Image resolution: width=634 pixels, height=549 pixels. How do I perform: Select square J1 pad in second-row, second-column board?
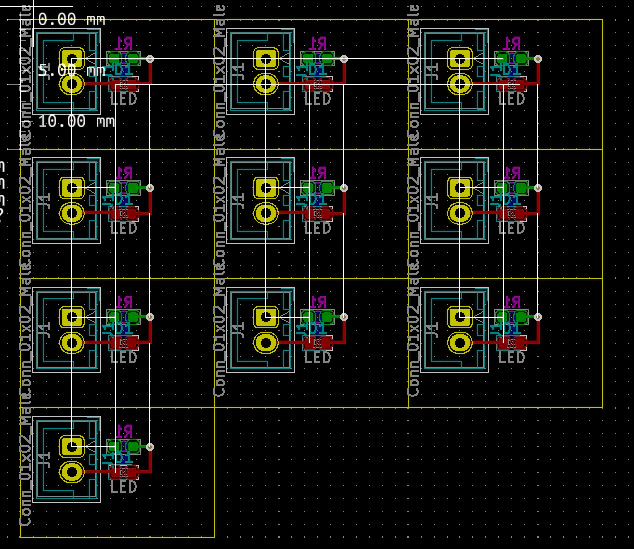266,188
